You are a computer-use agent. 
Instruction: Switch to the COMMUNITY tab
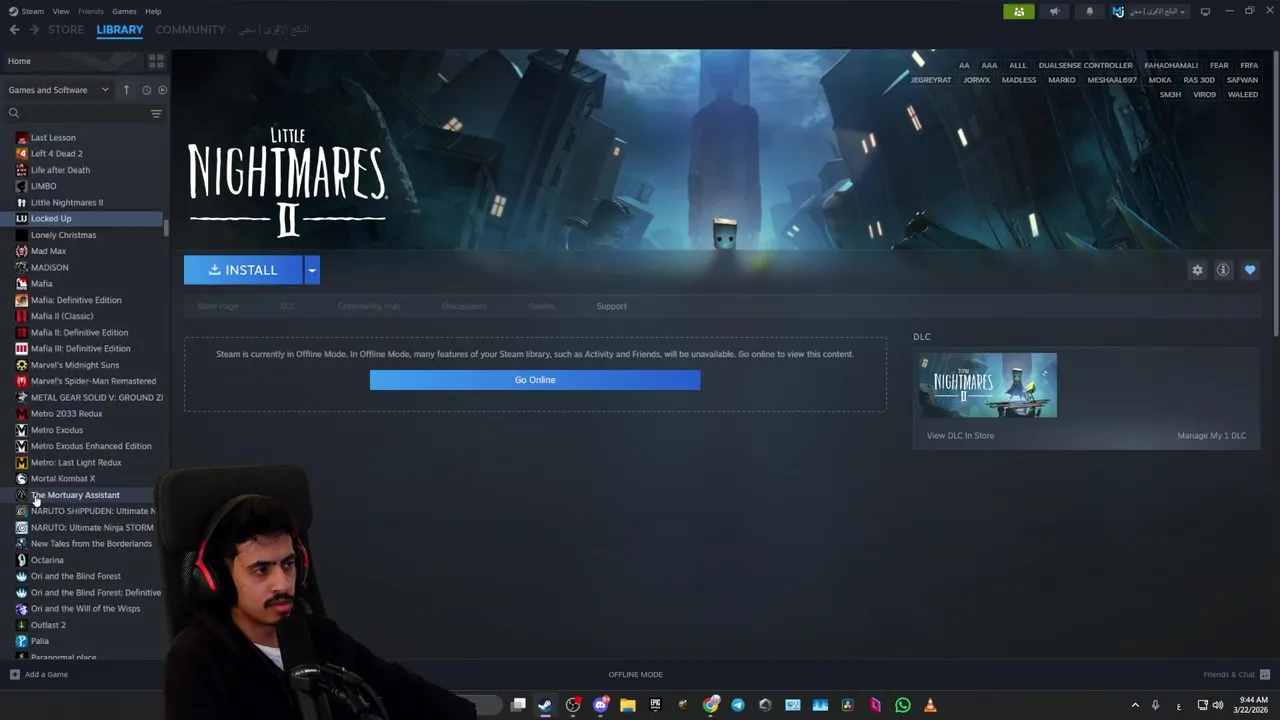pyautogui.click(x=190, y=29)
